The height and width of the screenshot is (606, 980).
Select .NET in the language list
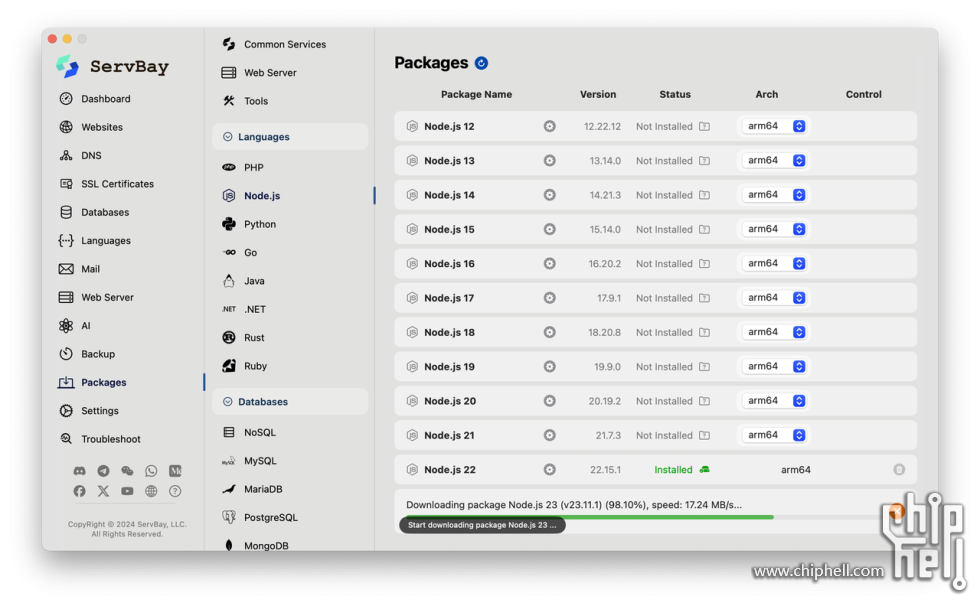(244, 309)
